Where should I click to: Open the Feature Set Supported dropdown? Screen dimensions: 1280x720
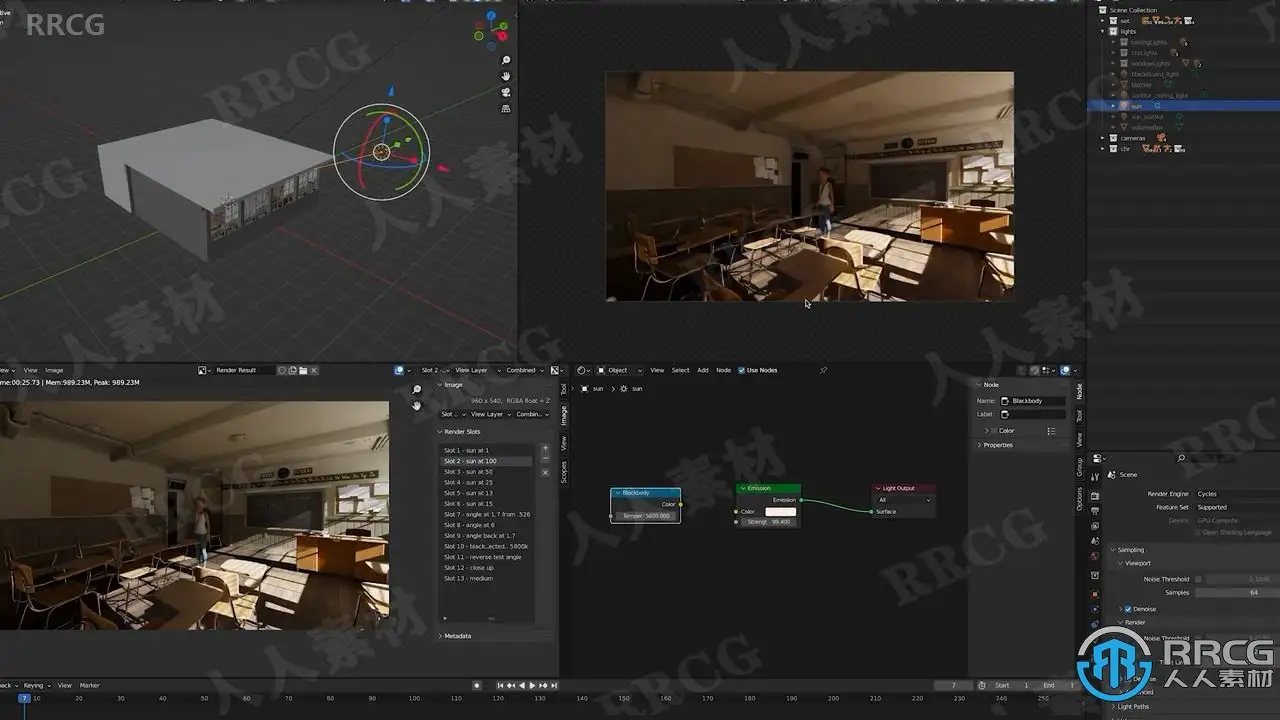tap(1237, 507)
